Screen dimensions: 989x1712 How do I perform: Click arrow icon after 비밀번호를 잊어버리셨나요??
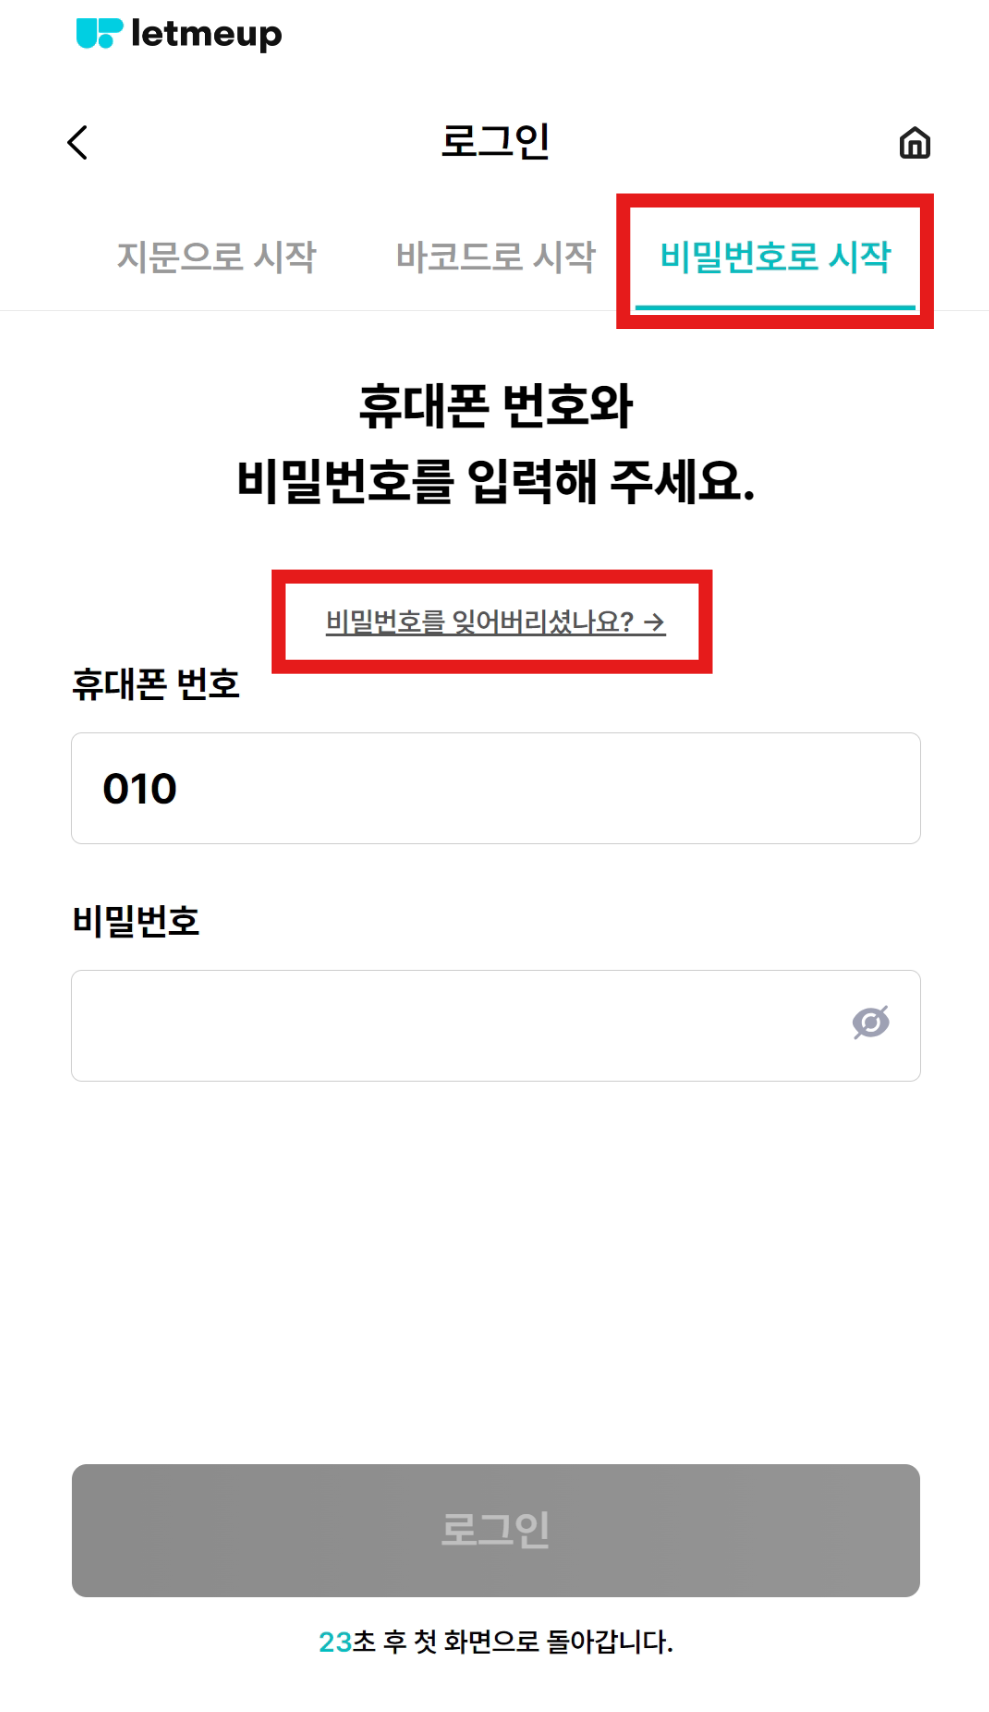pos(654,622)
